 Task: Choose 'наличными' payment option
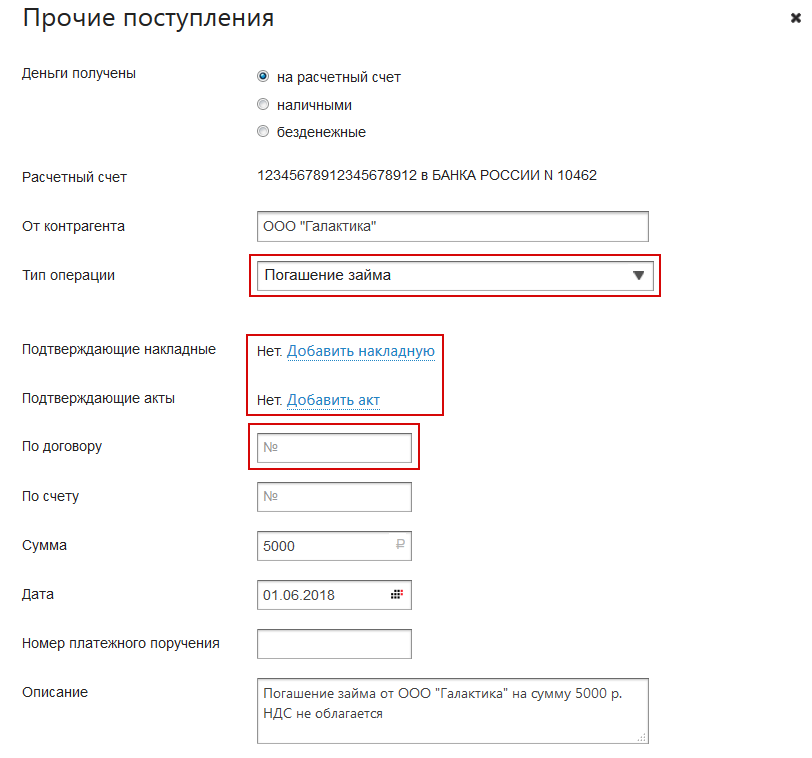263,104
